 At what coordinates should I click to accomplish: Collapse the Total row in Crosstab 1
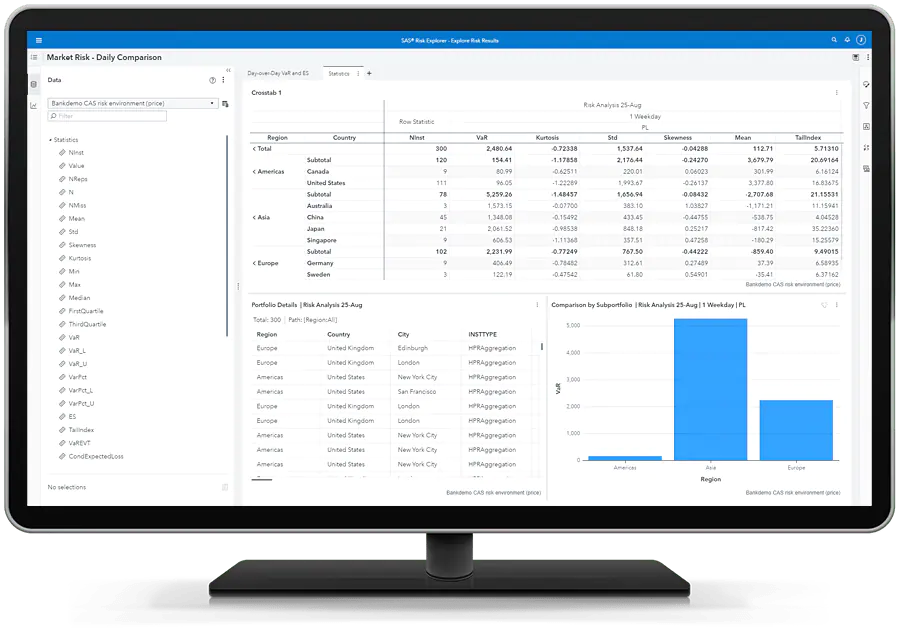point(254,148)
